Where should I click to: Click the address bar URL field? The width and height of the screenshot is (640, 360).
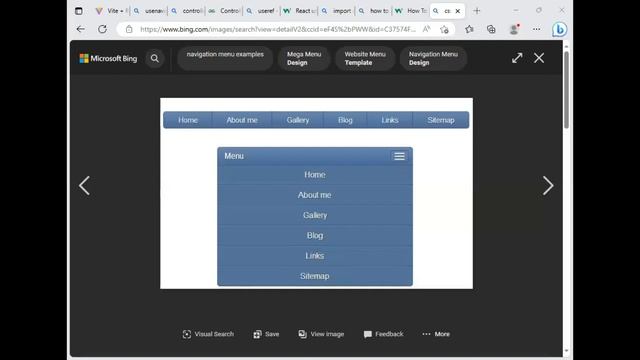(278, 29)
